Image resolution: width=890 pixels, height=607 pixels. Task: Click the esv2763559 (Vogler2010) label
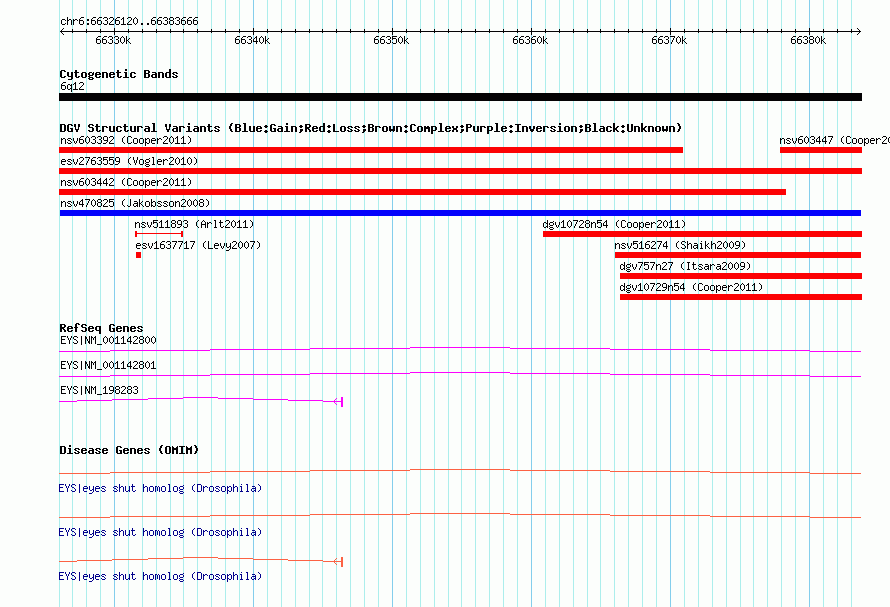click(129, 161)
